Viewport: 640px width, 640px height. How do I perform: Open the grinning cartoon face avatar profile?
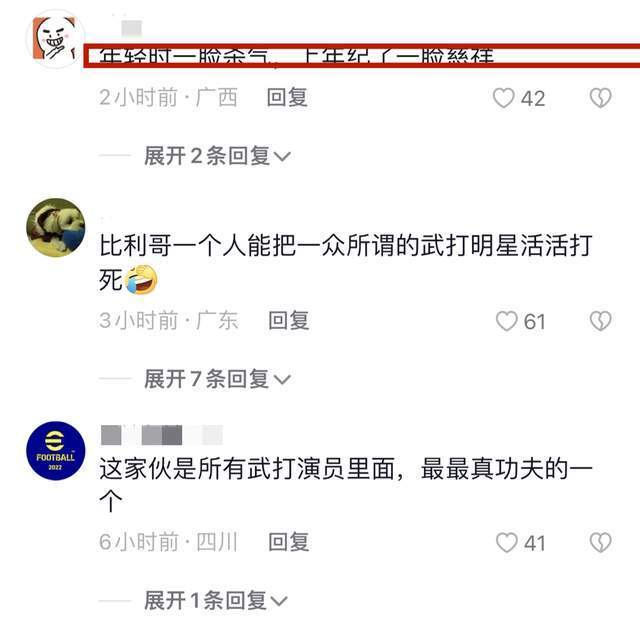pyautogui.click(x=56, y=39)
